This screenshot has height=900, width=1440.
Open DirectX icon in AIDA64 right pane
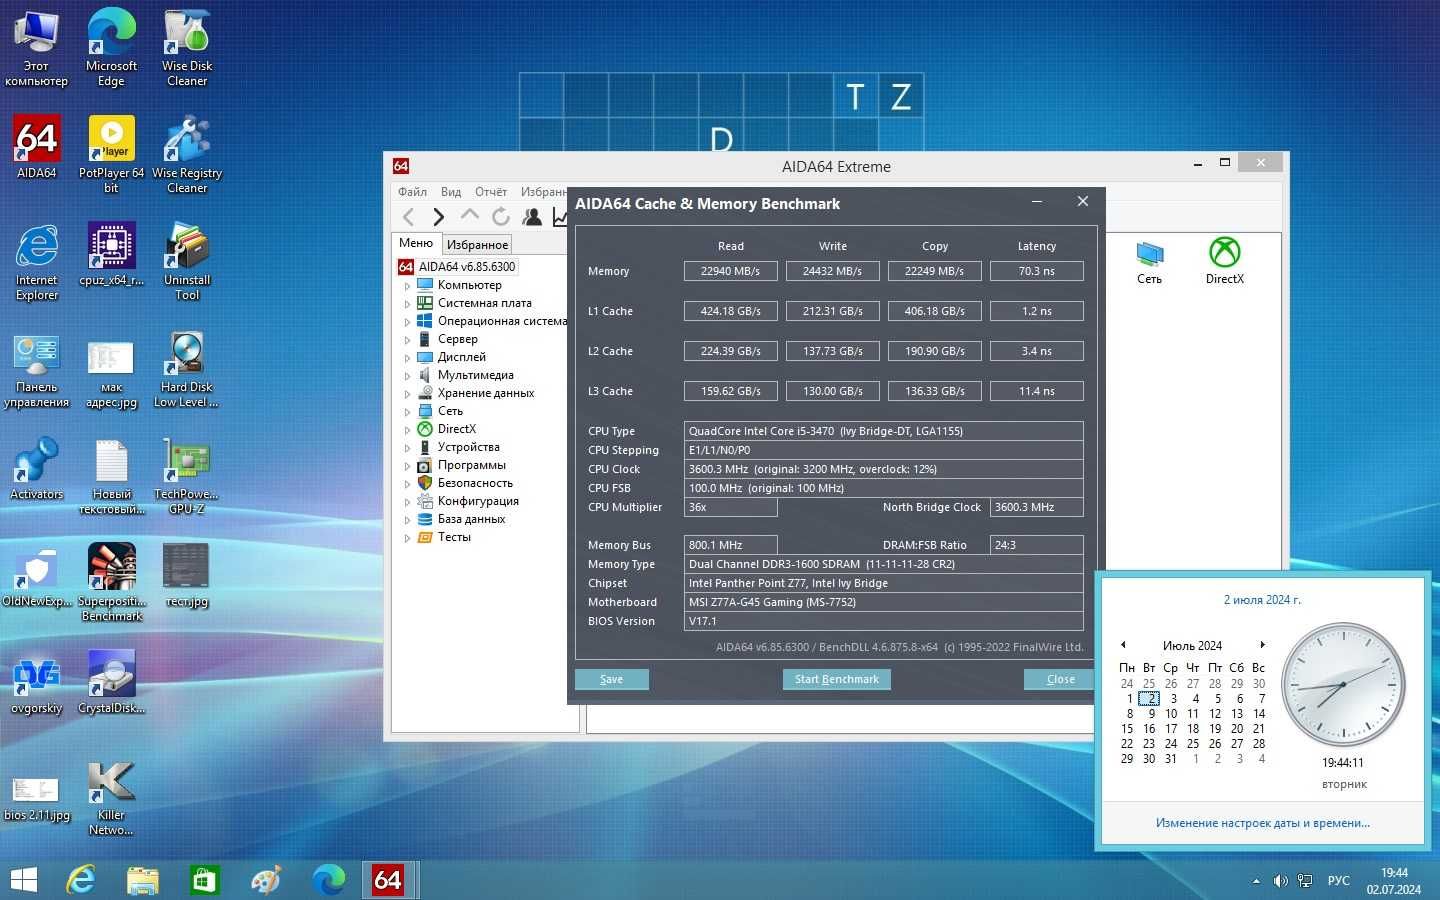(x=1224, y=261)
